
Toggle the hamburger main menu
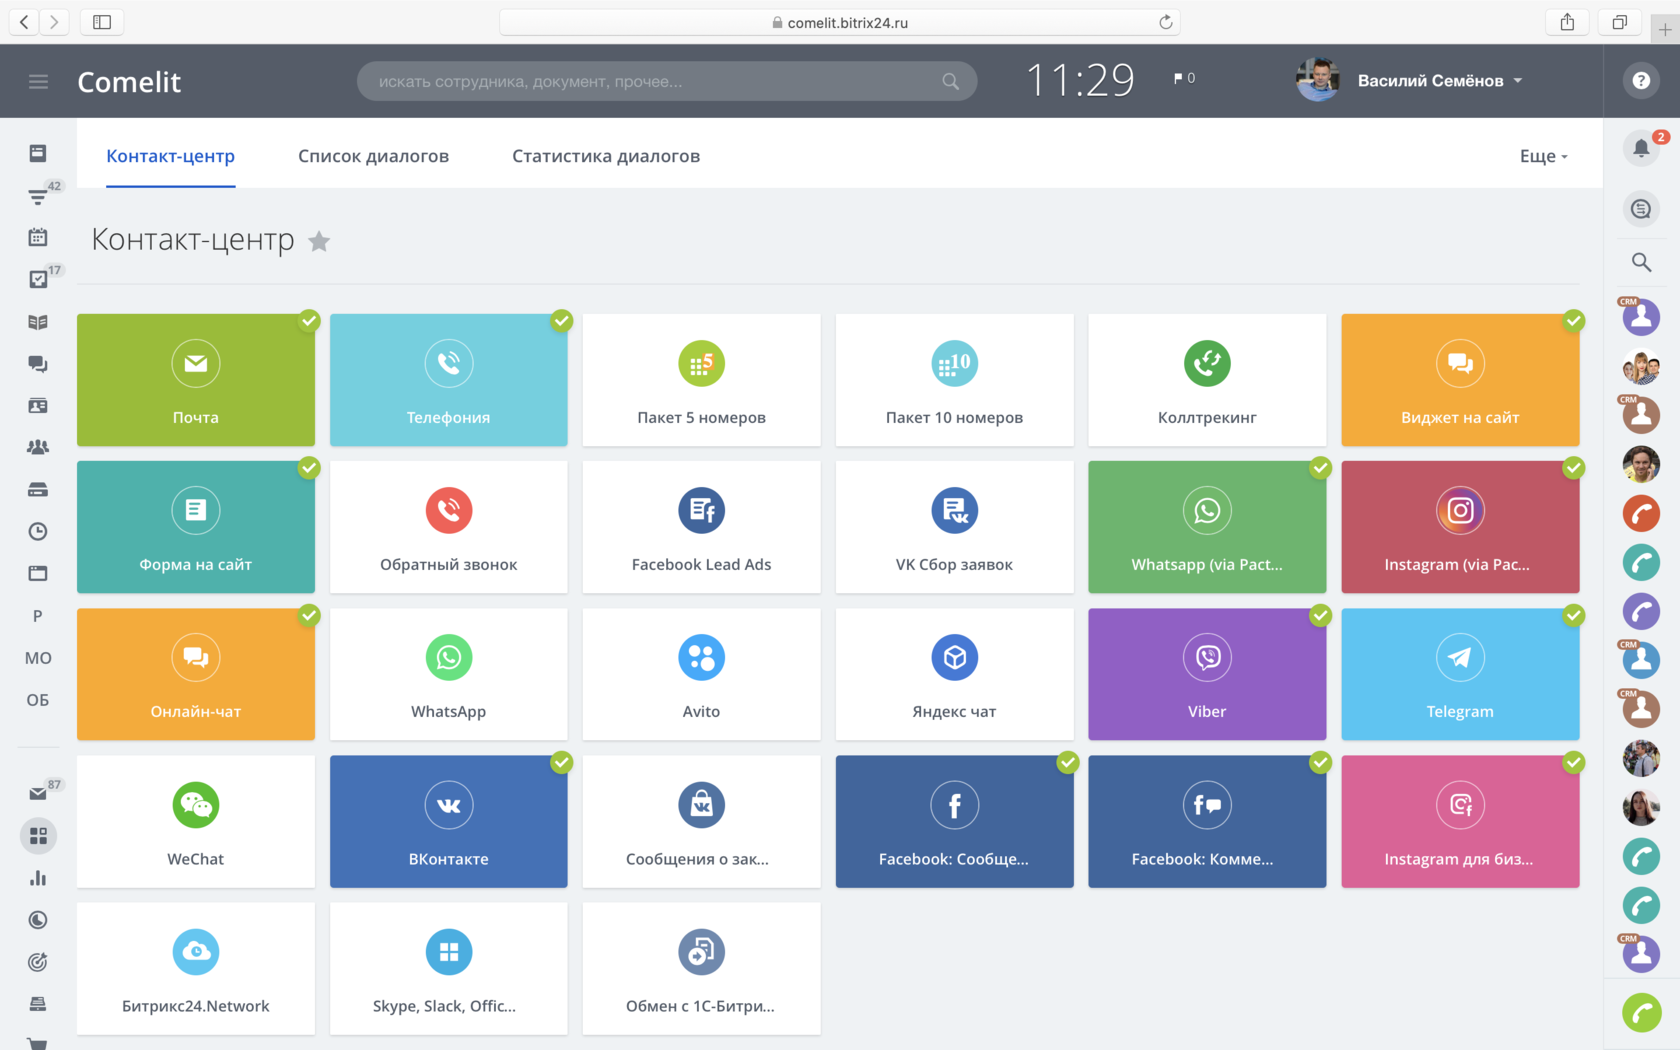click(38, 81)
